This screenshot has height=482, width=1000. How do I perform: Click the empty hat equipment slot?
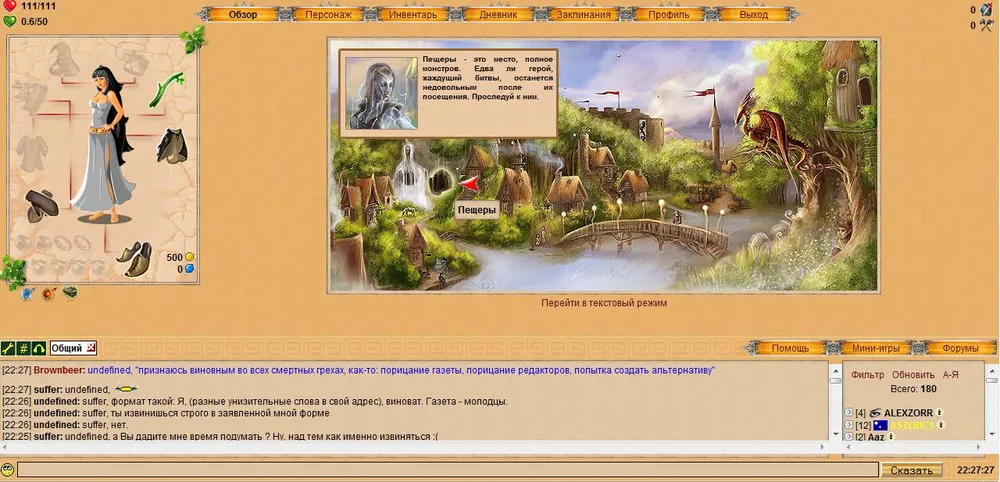64,59
